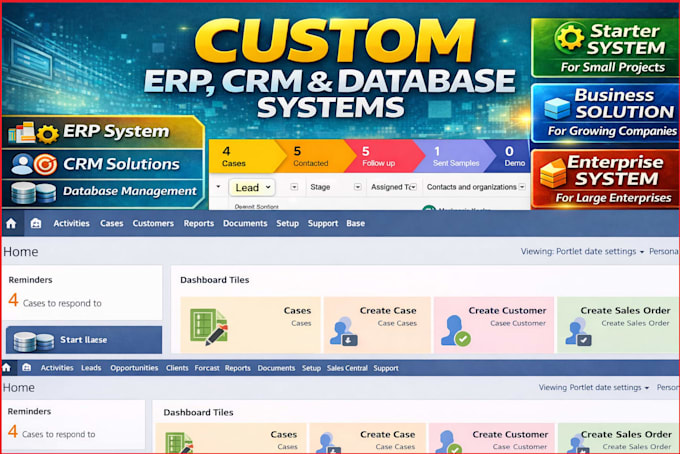Open Sales Central menu in lower navigation bar

[x=347, y=368]
